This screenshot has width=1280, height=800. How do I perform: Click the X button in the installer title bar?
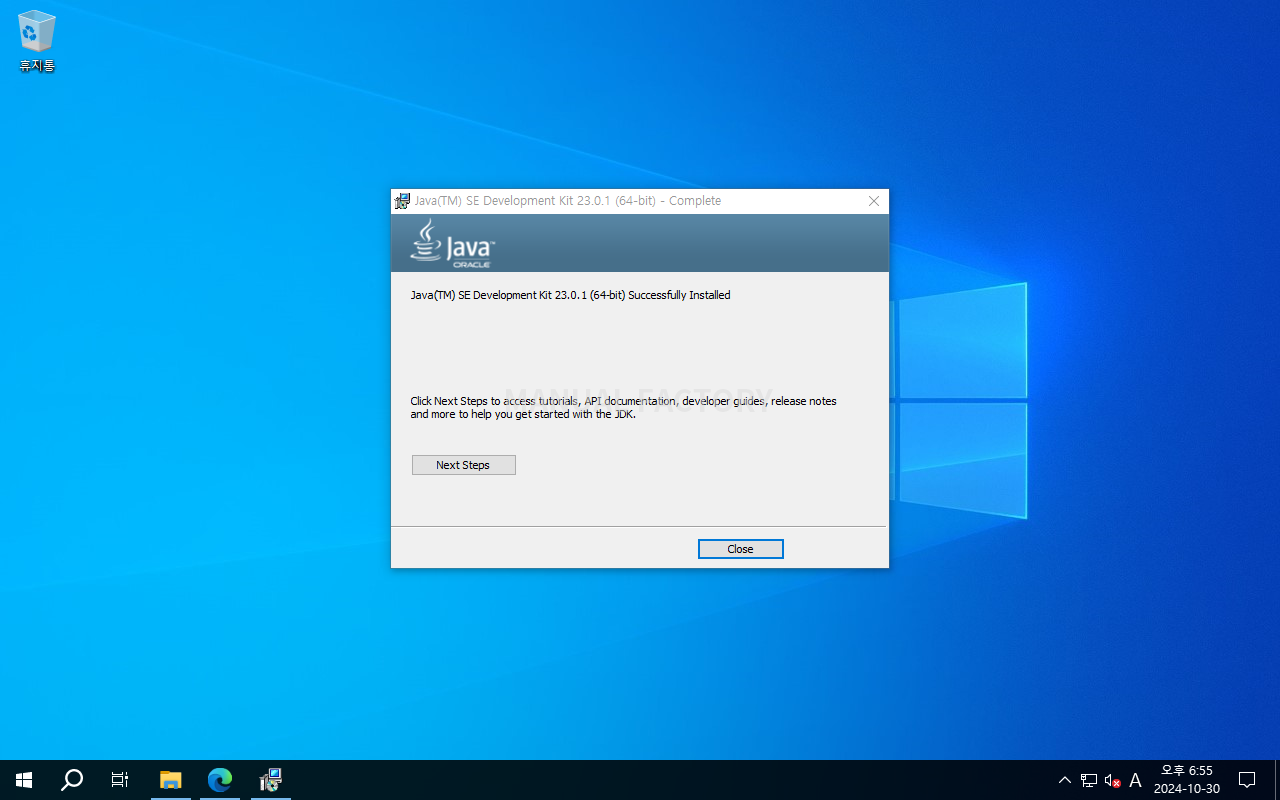tap(874, 201)
